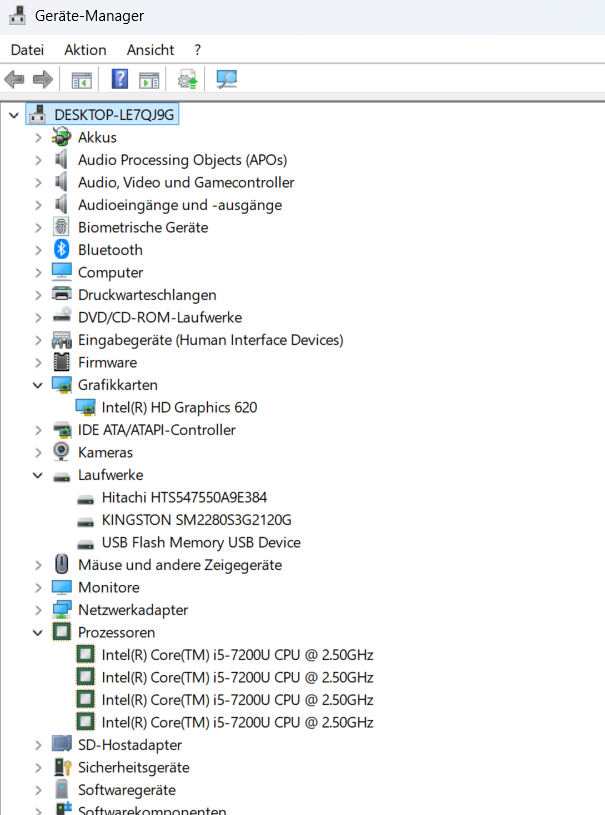605x815 pixels.
Task: Expand the Bluetooth category
Action: pos(38,250)
